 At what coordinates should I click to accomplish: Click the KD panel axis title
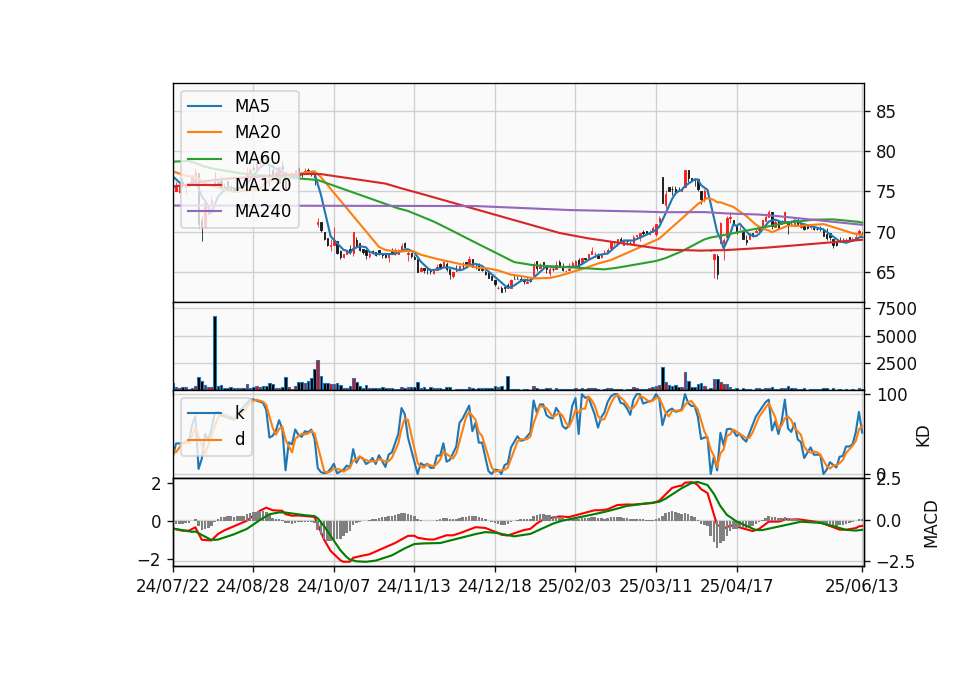pos(923,437)
